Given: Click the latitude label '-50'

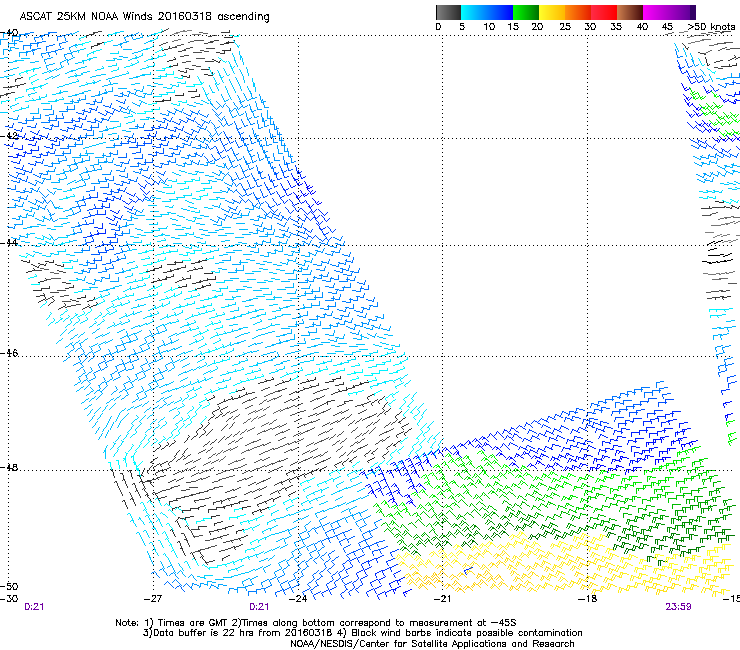Looking at the screenshot, I should pos(9,586).
